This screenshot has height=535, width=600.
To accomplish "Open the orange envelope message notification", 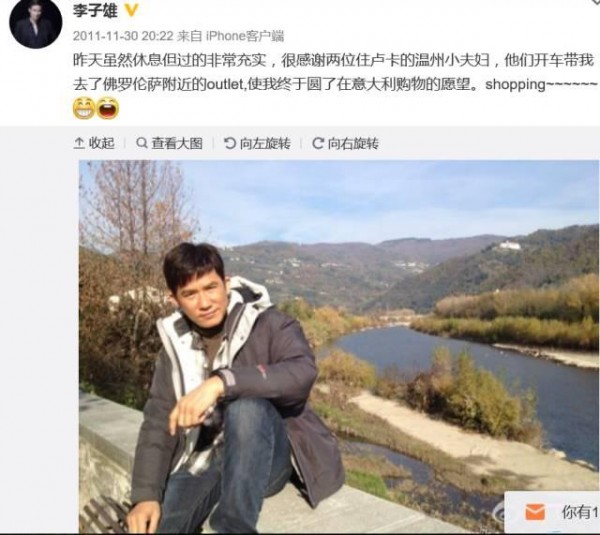I will (535, 512).
